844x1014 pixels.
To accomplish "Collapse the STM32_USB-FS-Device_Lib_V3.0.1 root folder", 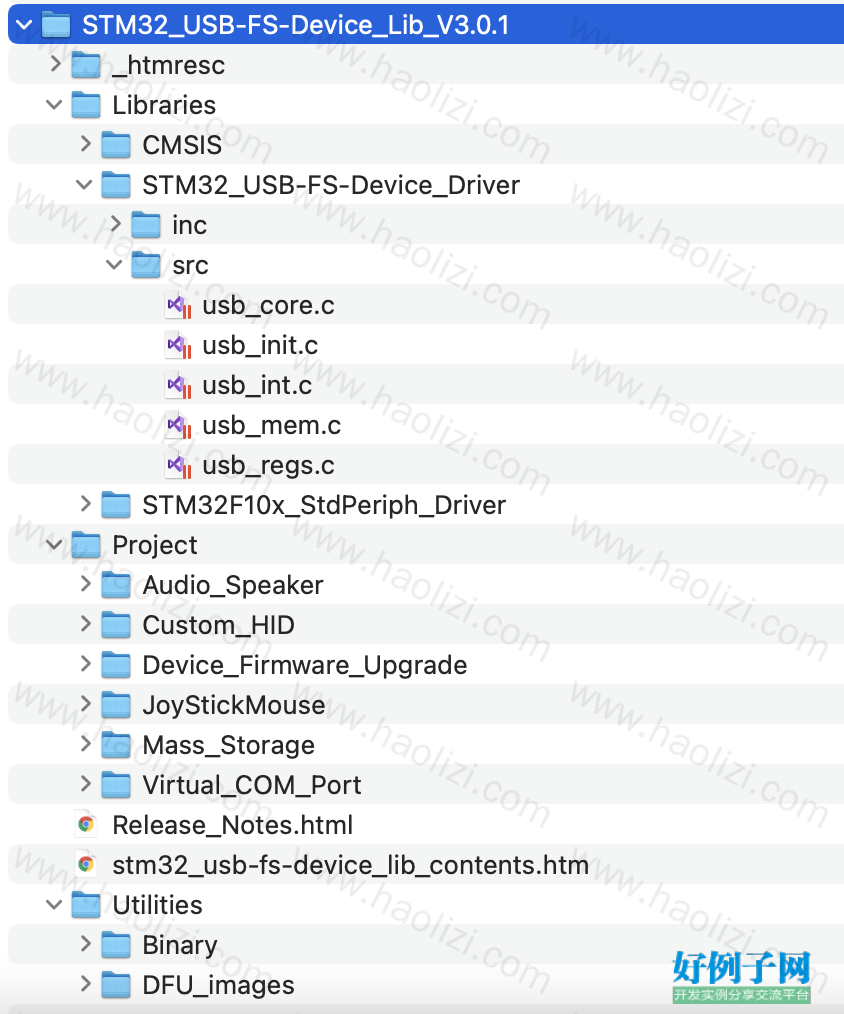I will (x=25, y=25).
